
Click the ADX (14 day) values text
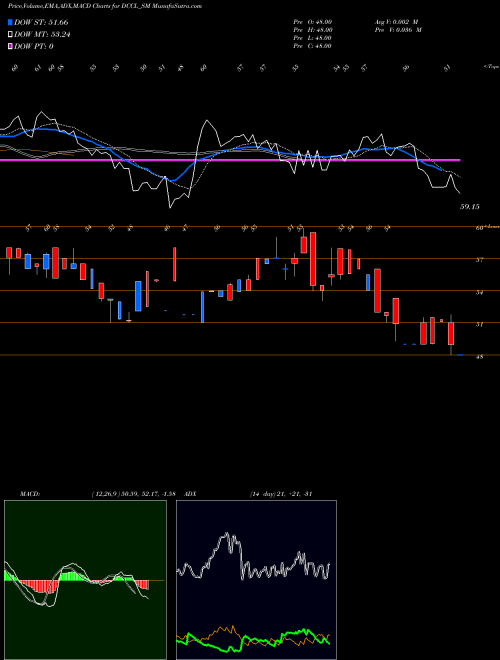pyautogui.click(x=280, y=494)
